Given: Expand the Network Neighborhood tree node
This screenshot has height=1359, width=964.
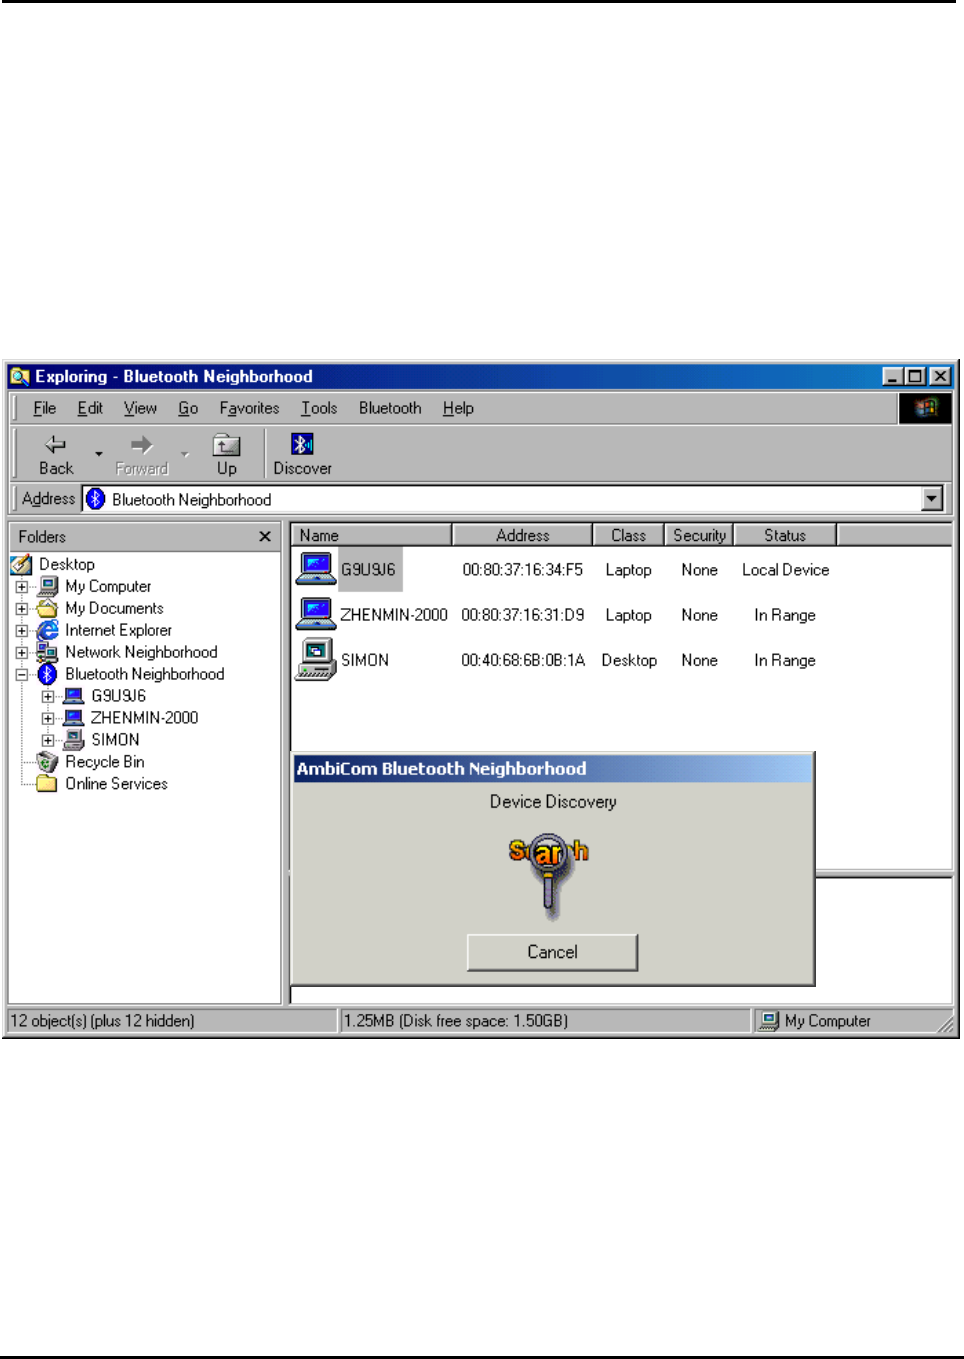Looking at the screenshot, I should pos(22,653).
